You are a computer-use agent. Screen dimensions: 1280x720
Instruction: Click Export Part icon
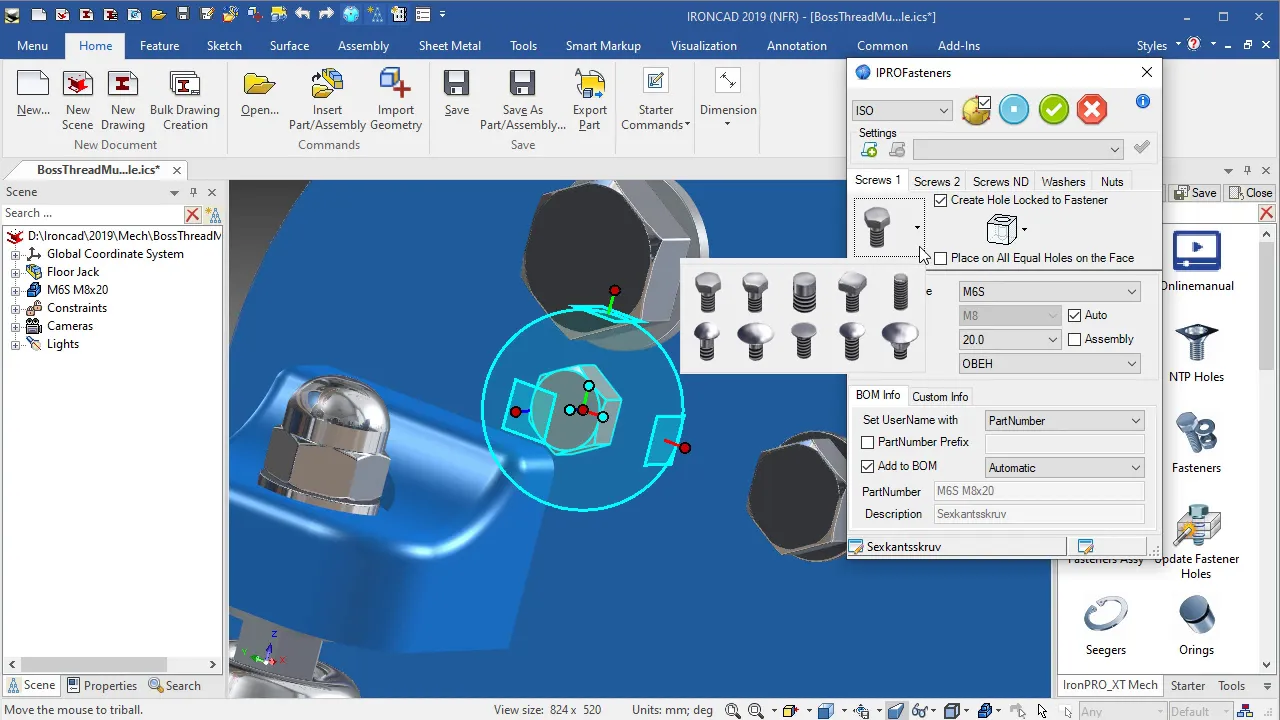[589, 85]
